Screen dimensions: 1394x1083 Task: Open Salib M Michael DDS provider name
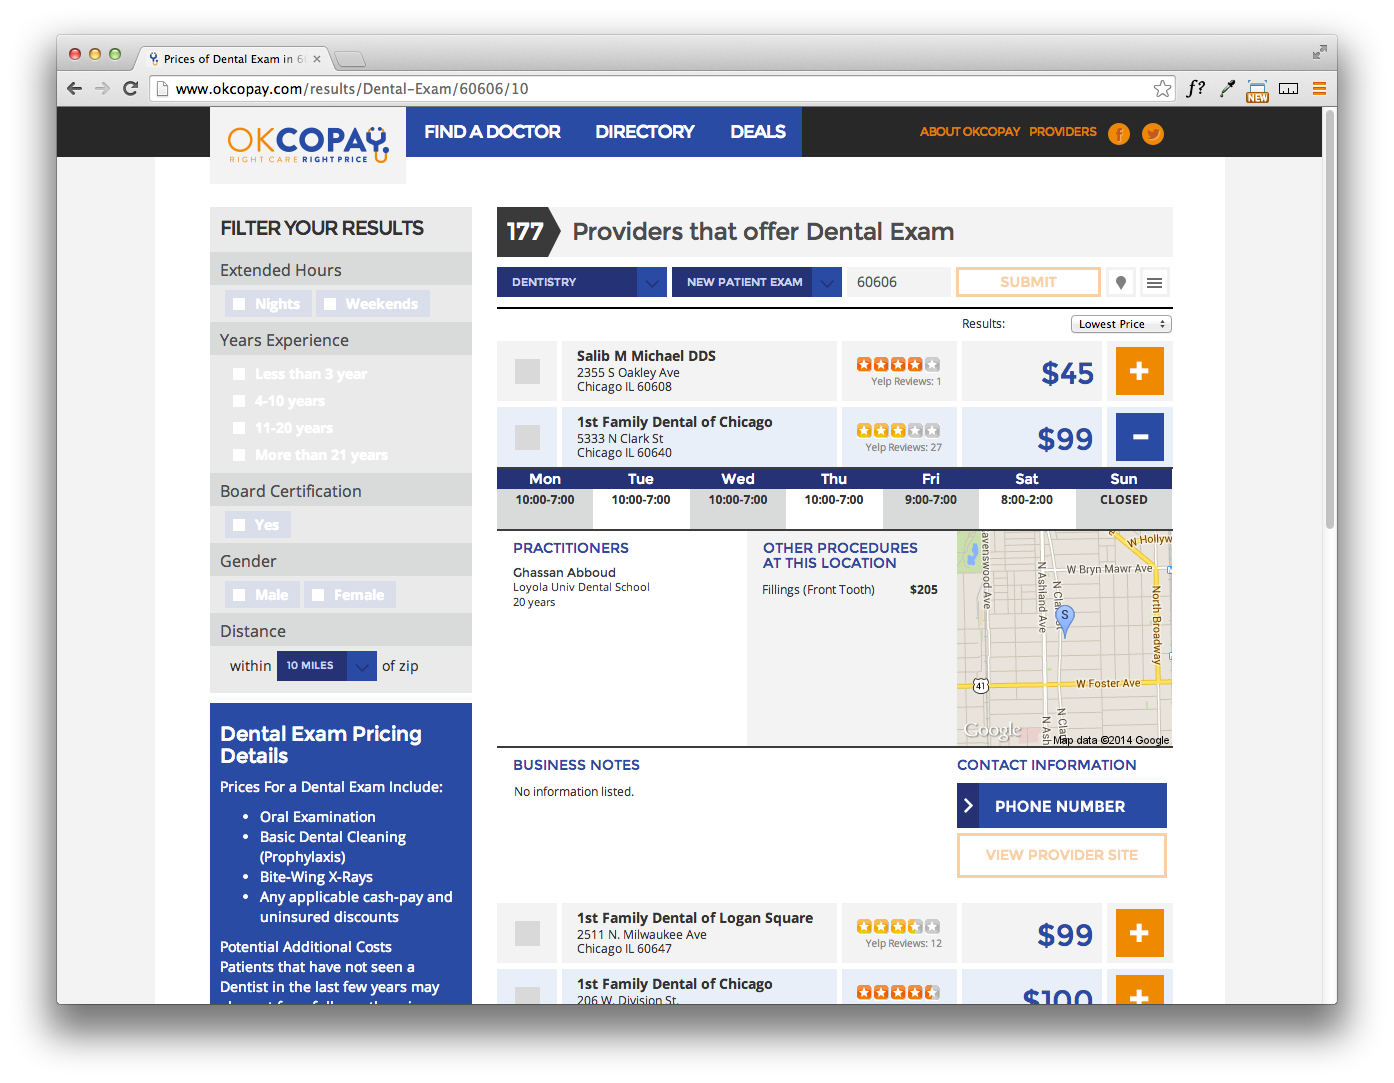(646, 356)
